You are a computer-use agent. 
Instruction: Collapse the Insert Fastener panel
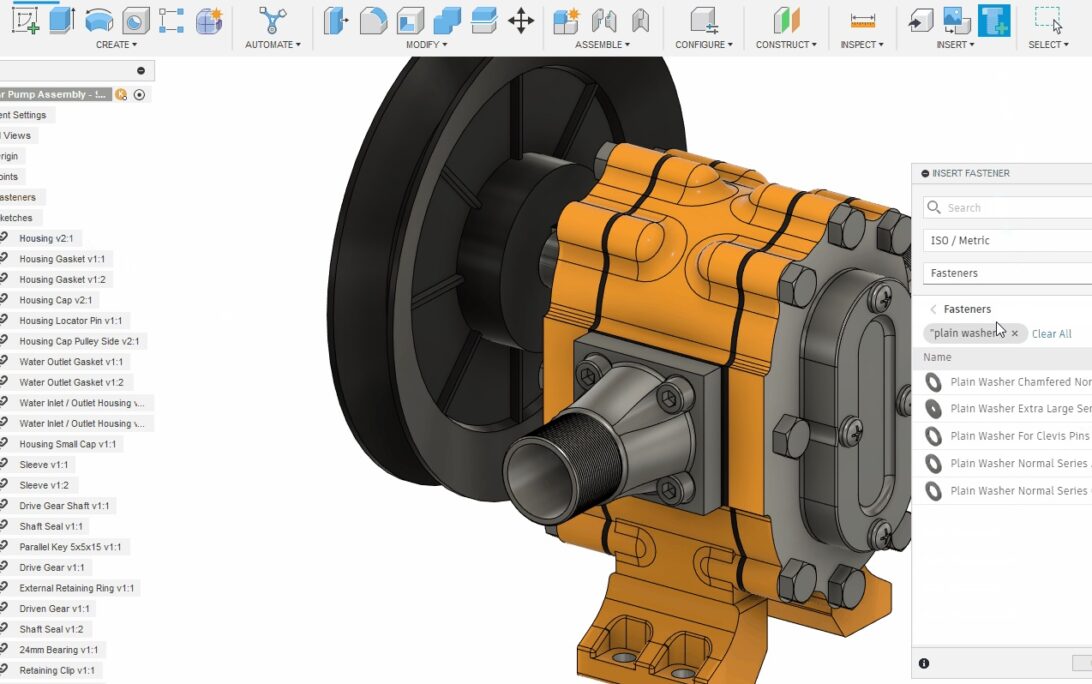[925, 174]
